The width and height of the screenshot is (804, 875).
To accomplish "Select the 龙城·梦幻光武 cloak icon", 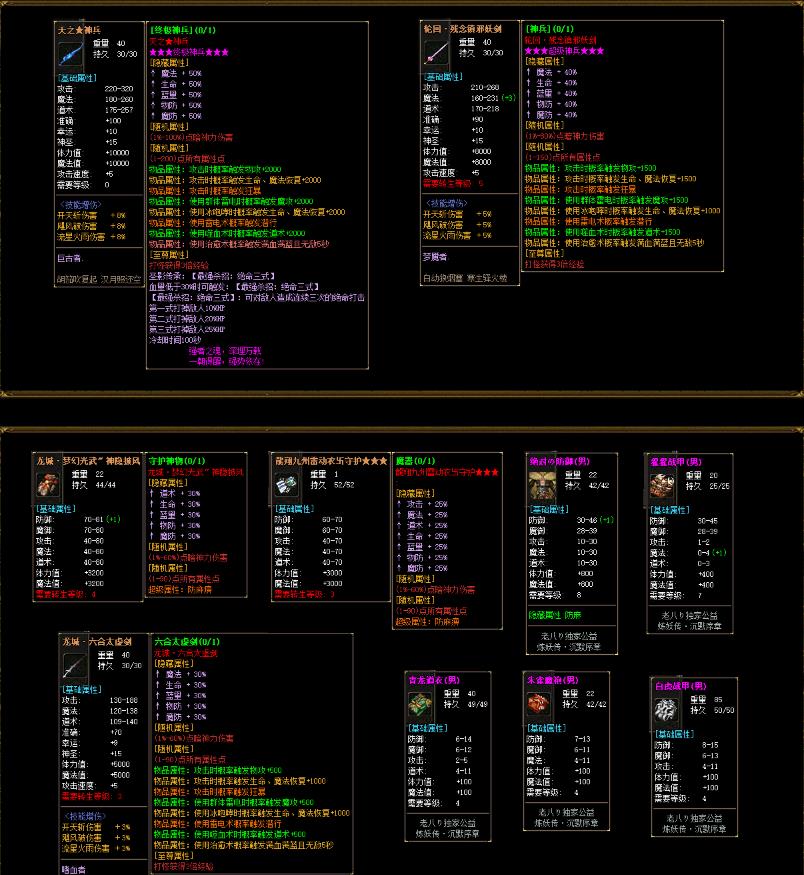I will (49, 484).
